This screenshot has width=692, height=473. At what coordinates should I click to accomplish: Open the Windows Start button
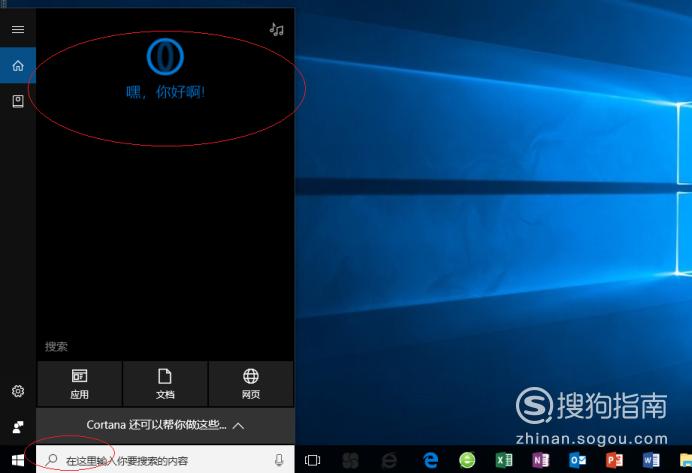18,460
